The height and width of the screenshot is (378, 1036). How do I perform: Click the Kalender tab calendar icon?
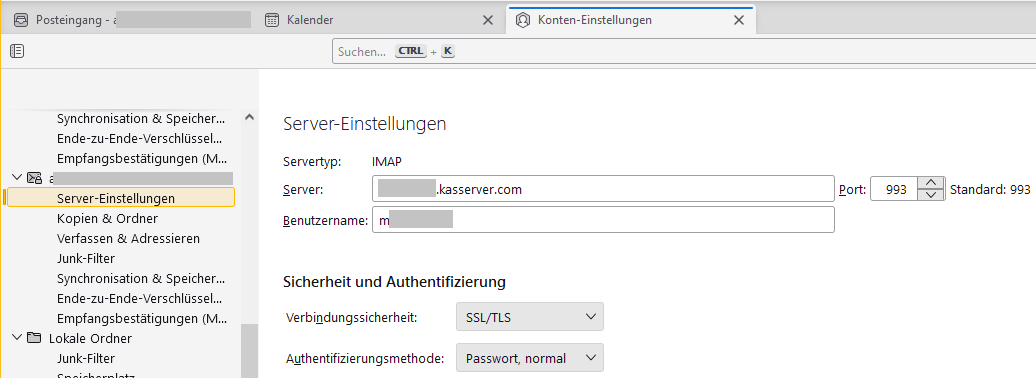(x=272, y=20)
